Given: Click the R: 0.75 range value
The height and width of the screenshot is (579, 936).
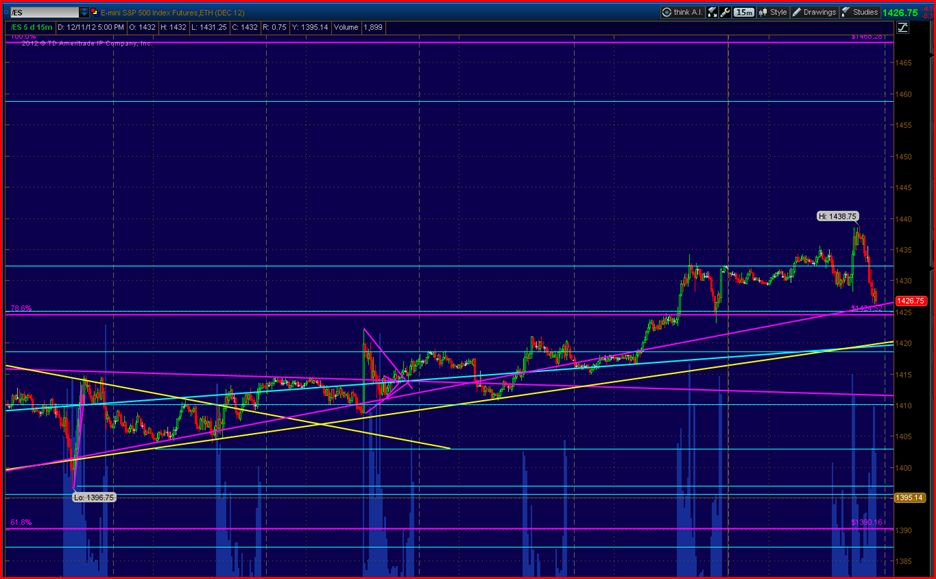Looking at the screenshot, I should click(276, 27).
